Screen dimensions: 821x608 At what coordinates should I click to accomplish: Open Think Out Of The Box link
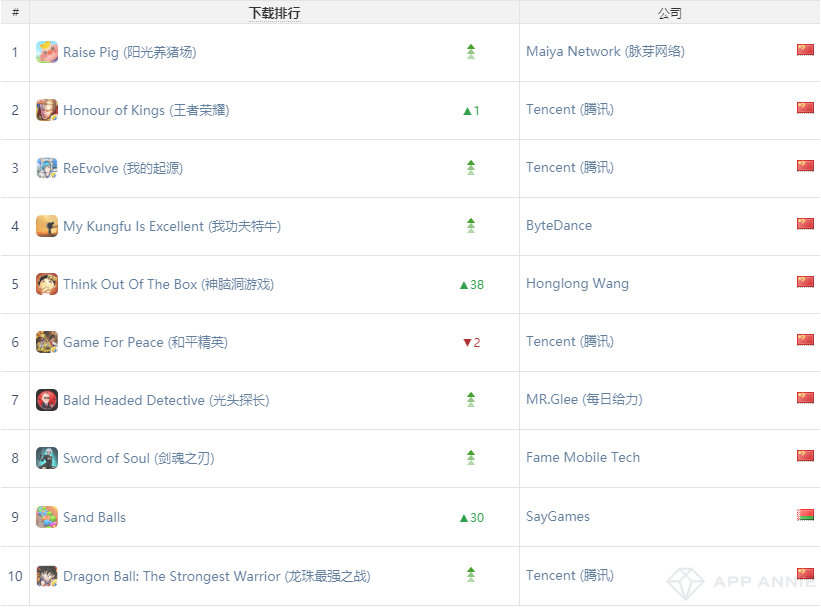pos(168,285)
